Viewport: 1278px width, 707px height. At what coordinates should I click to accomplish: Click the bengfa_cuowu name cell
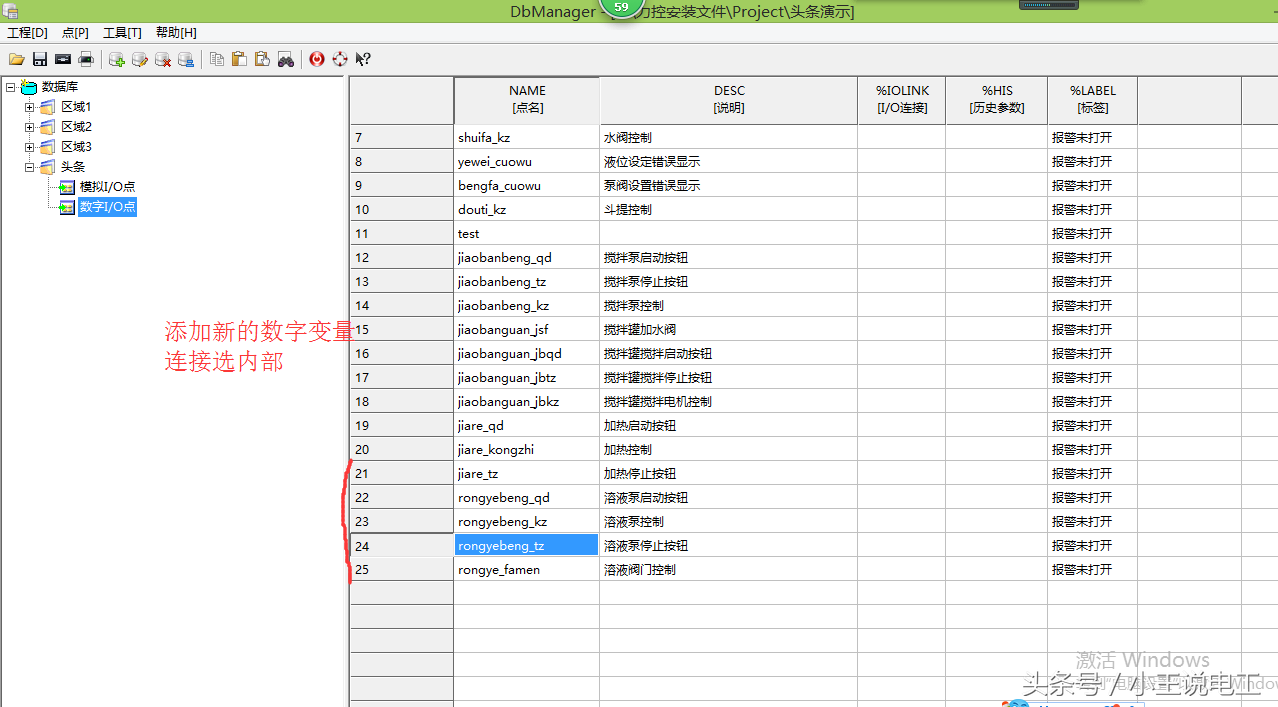click(x=527, y=185)
